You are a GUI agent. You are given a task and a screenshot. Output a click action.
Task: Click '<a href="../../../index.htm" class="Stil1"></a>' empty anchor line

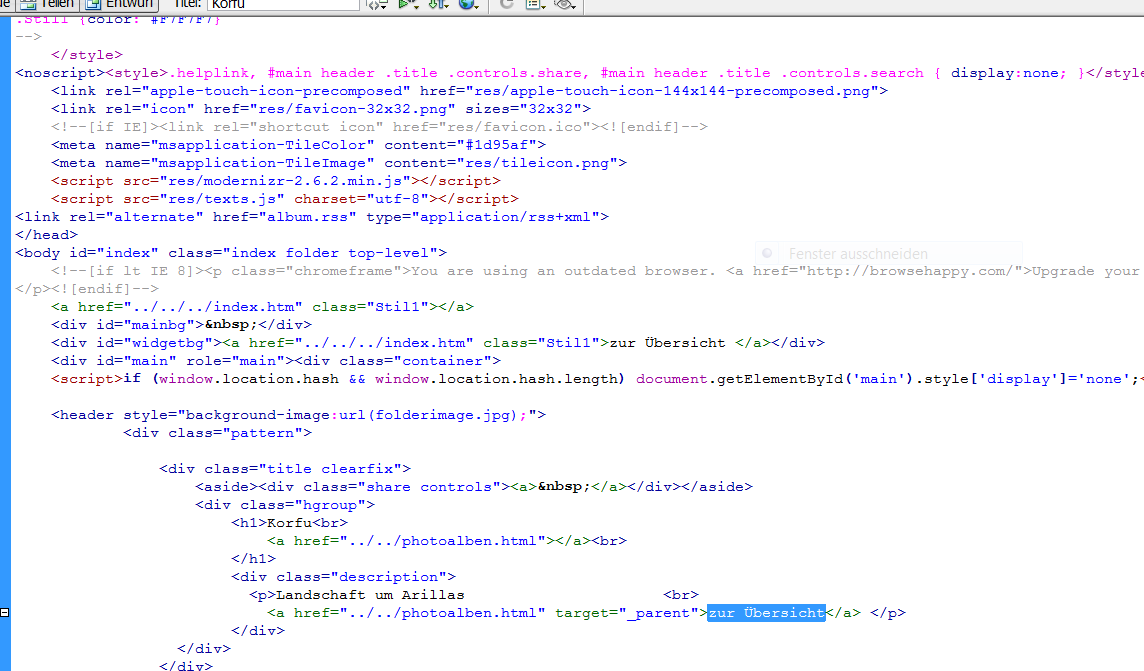(x=263, y=307)
